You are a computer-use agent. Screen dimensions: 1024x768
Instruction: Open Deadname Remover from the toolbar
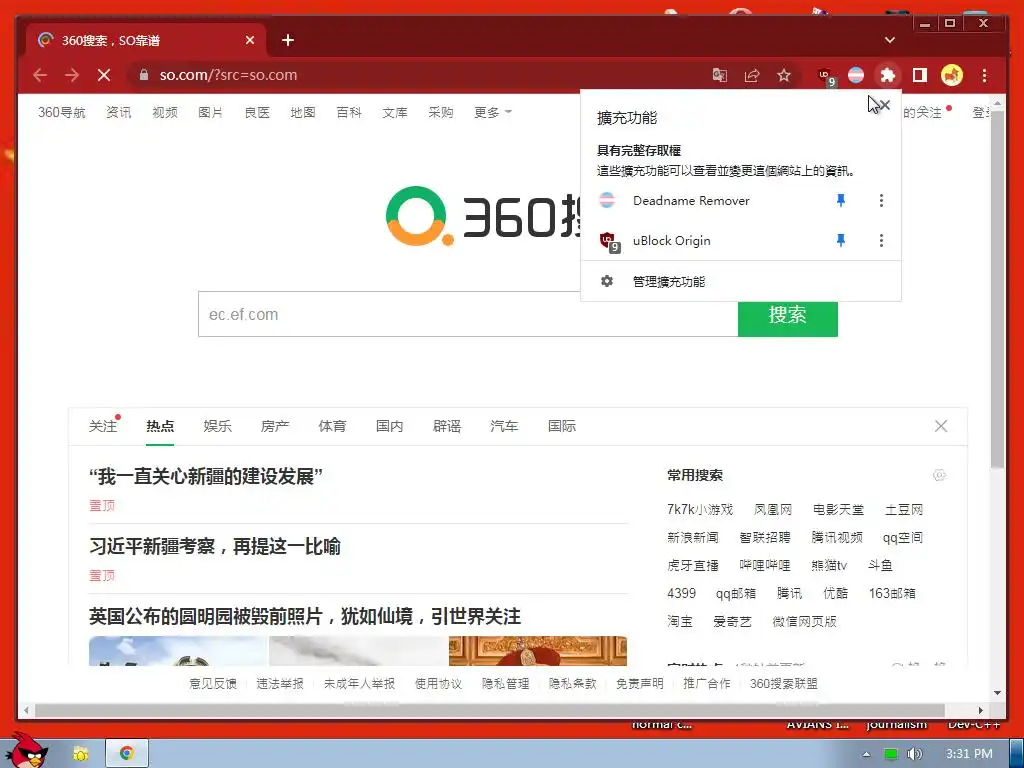856,76
